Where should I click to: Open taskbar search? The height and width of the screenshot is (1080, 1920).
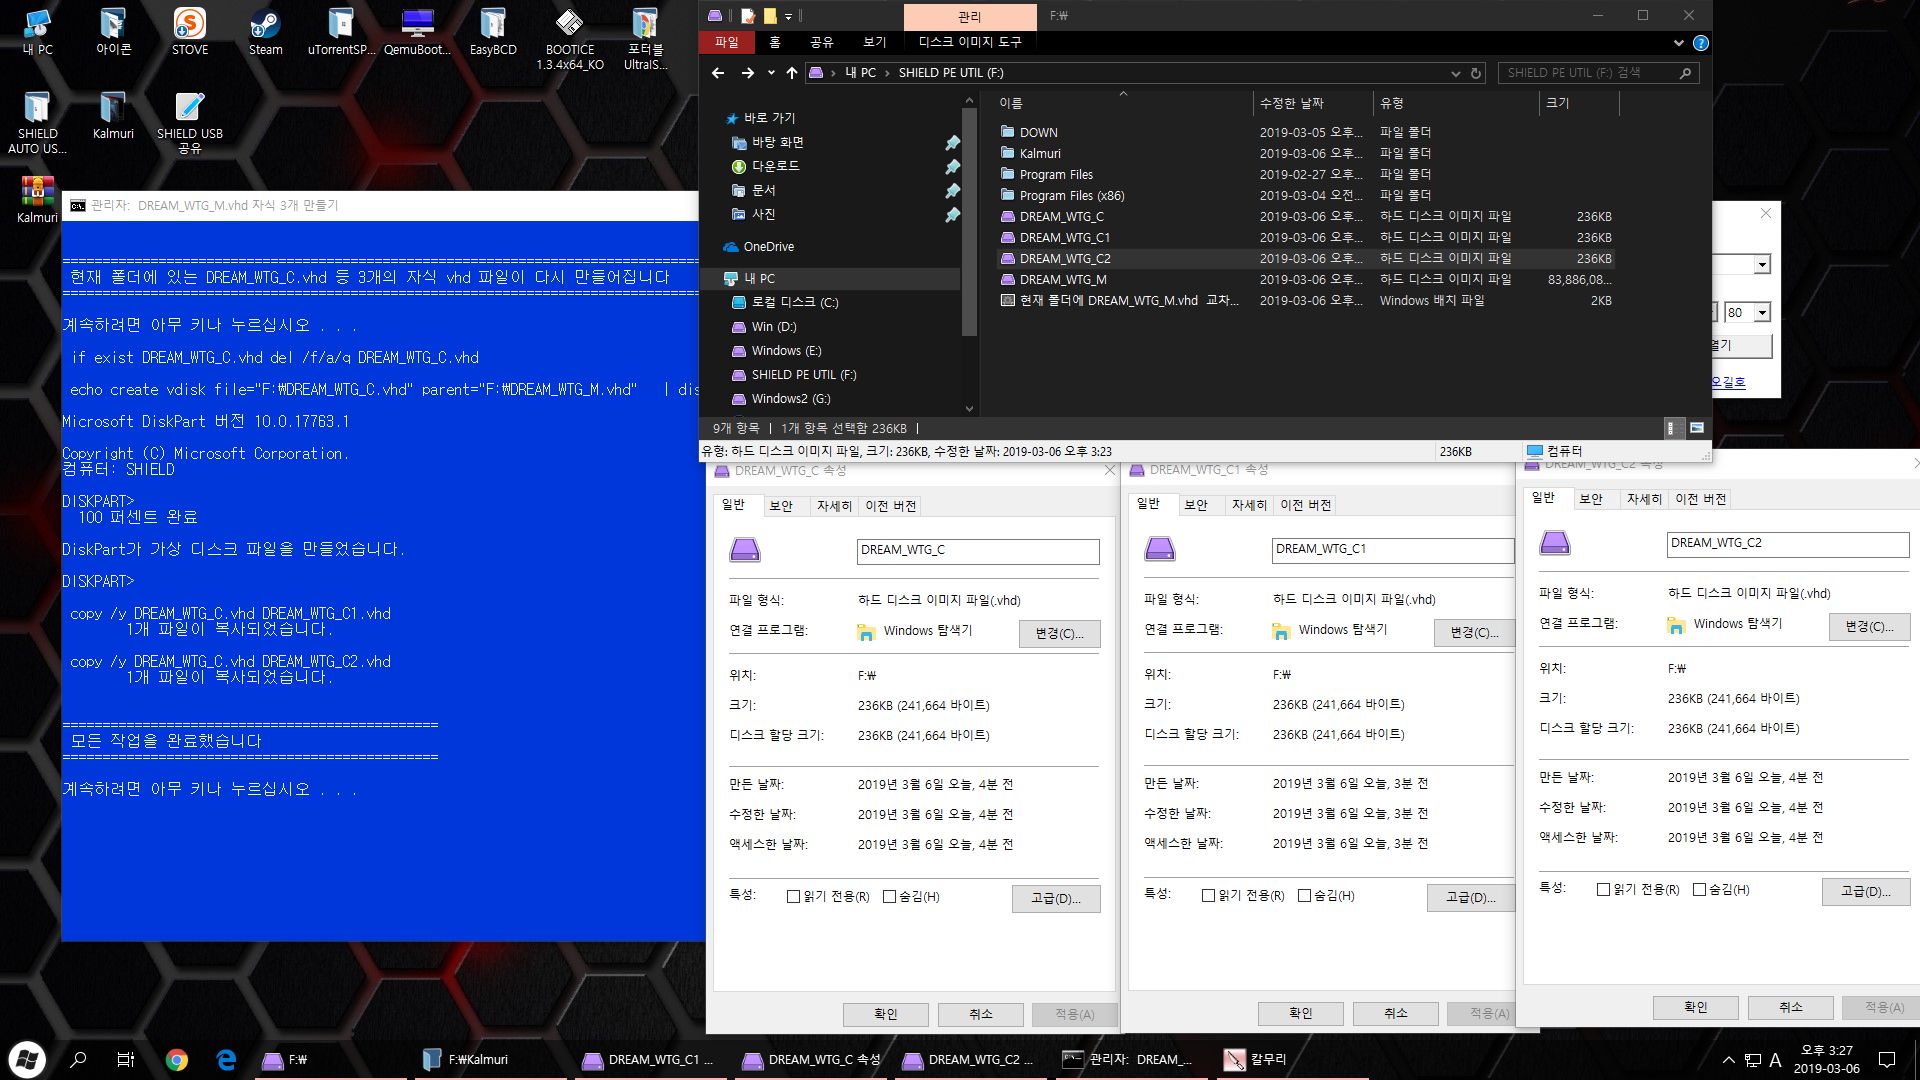coord(78,1060)
